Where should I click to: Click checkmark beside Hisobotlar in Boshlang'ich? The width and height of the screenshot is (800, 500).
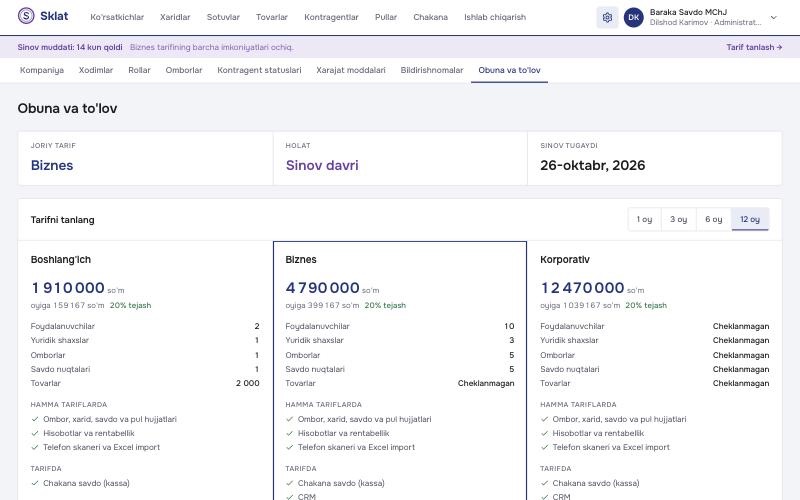[35, 433]
